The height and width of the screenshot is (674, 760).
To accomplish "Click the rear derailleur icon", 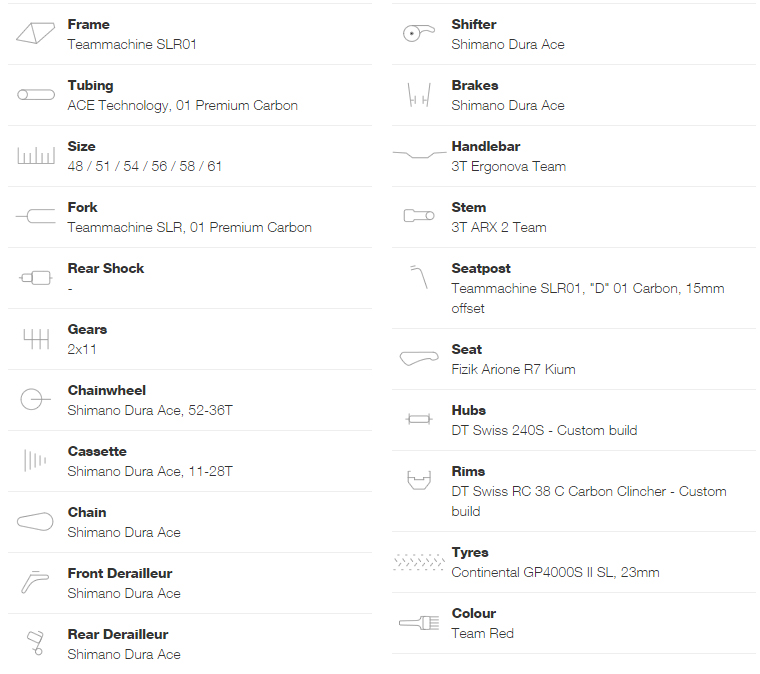I will tap(35, 643).
